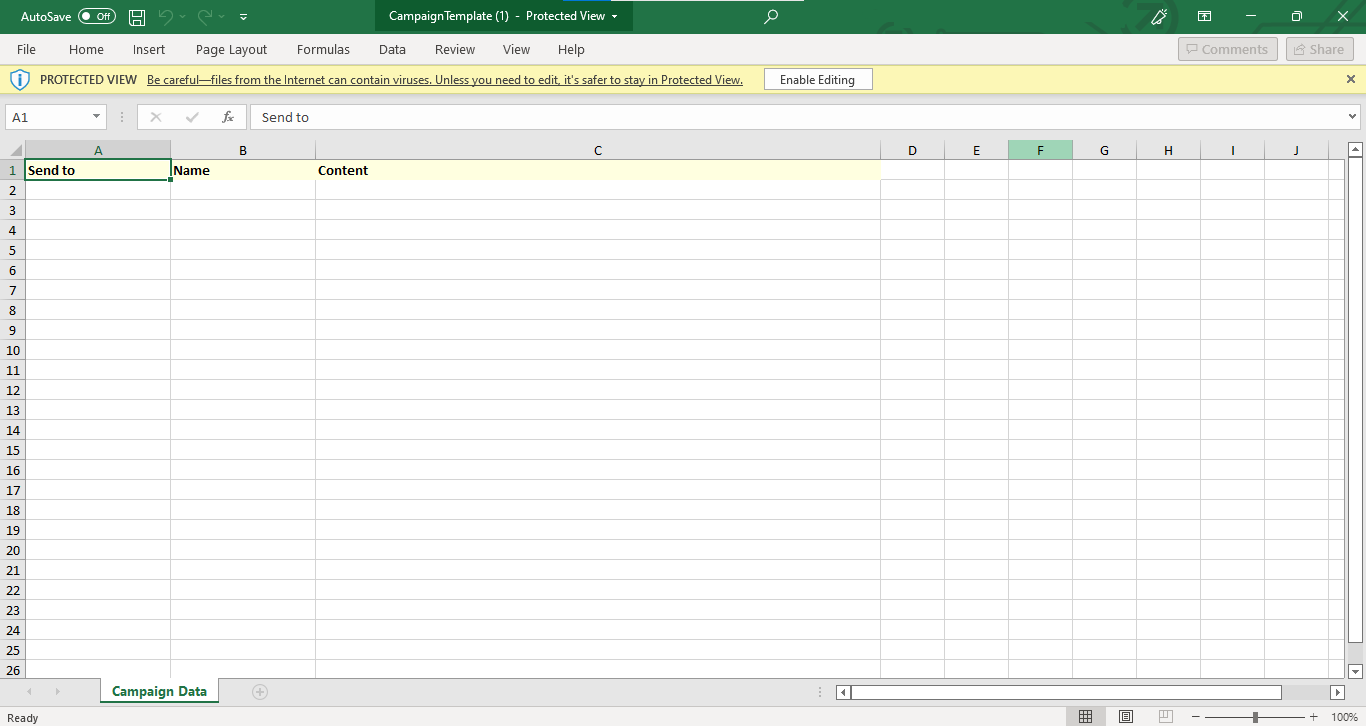Click the zoom slider handle

click(x=1255, y=717)
